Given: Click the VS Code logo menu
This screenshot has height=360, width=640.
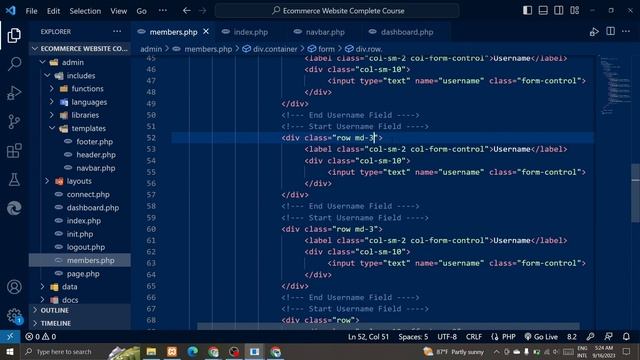Looking at the screenshot, I should click(x=11, y=11).
